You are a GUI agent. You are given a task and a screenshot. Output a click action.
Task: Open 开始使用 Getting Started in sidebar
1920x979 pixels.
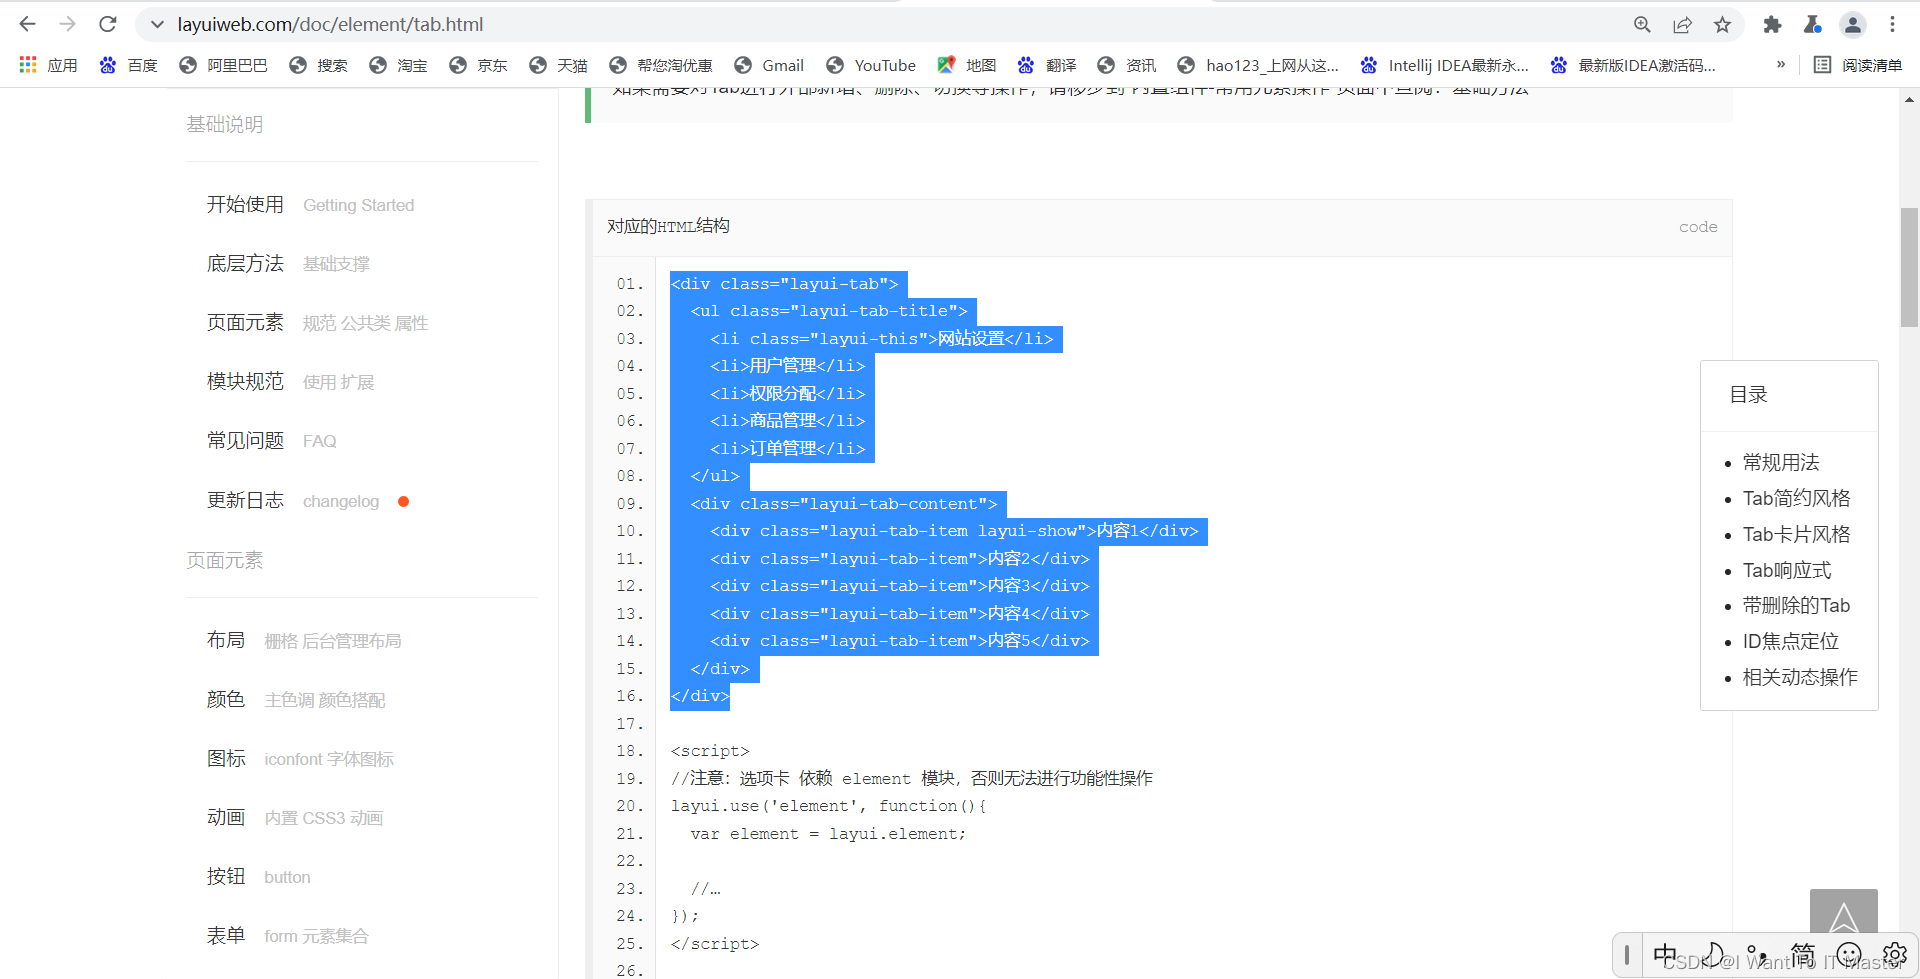(x=310, y=205)
